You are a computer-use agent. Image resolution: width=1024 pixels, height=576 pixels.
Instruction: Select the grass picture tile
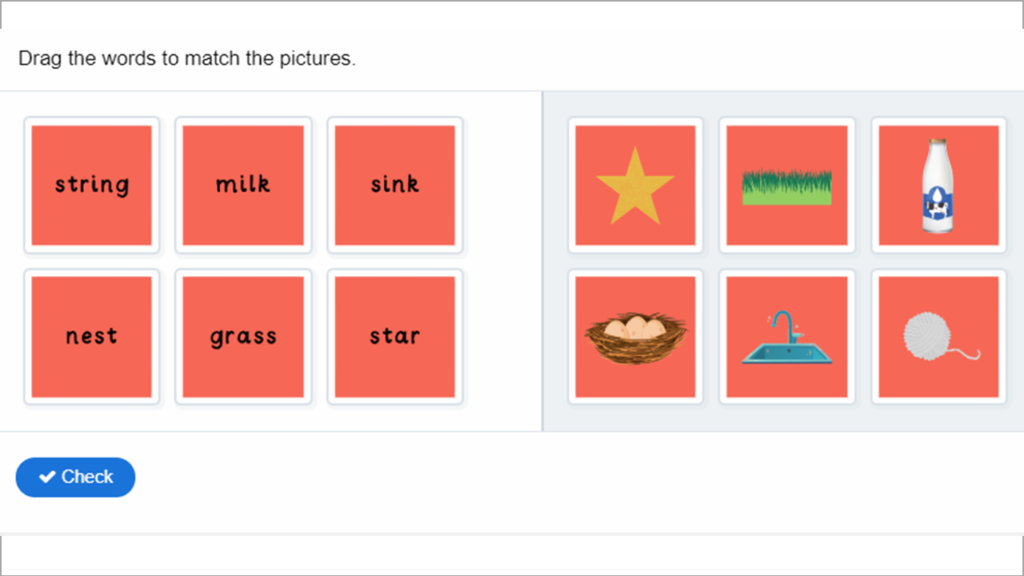click(x=787, y=185)
